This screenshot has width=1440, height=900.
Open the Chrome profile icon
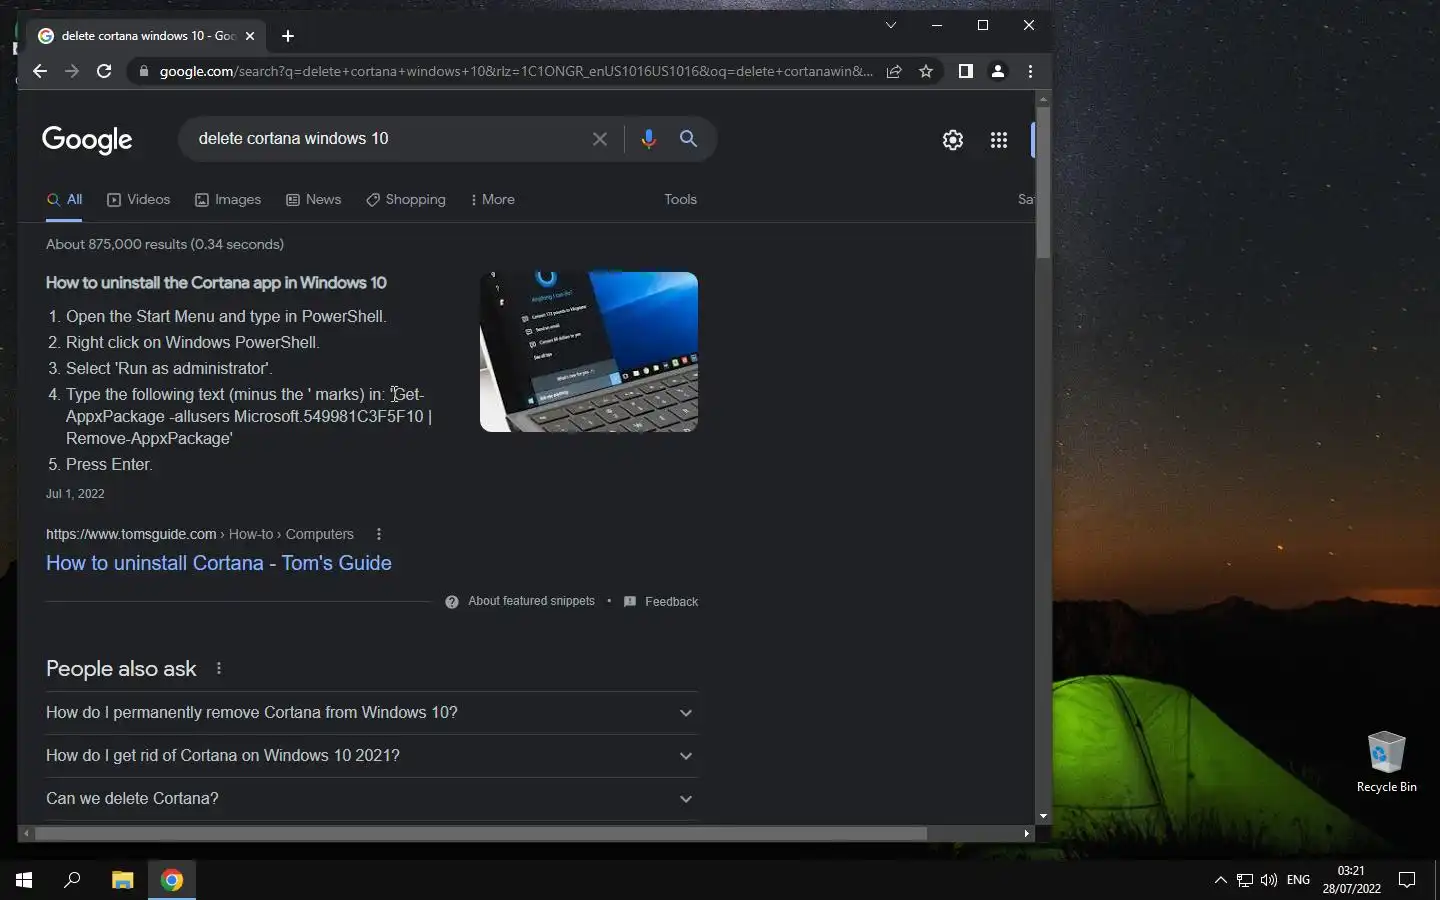point(998,71)
